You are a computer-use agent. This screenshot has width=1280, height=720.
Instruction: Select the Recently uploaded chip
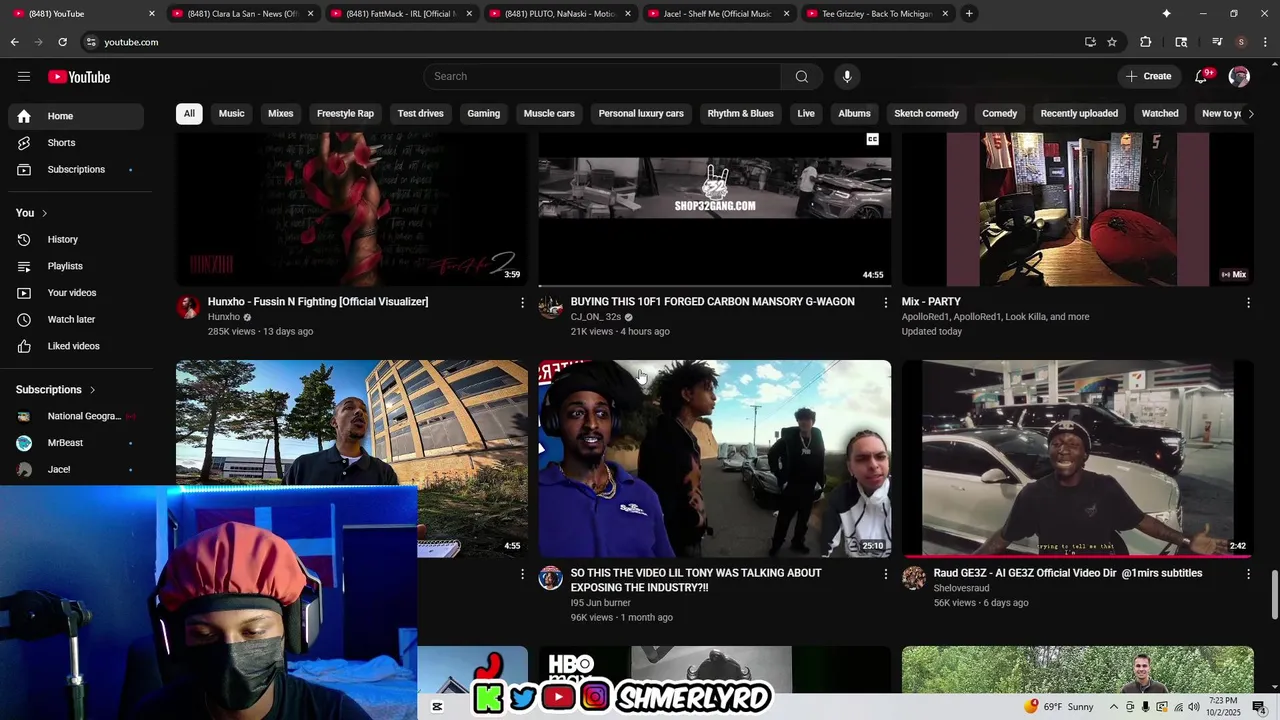1079,114
